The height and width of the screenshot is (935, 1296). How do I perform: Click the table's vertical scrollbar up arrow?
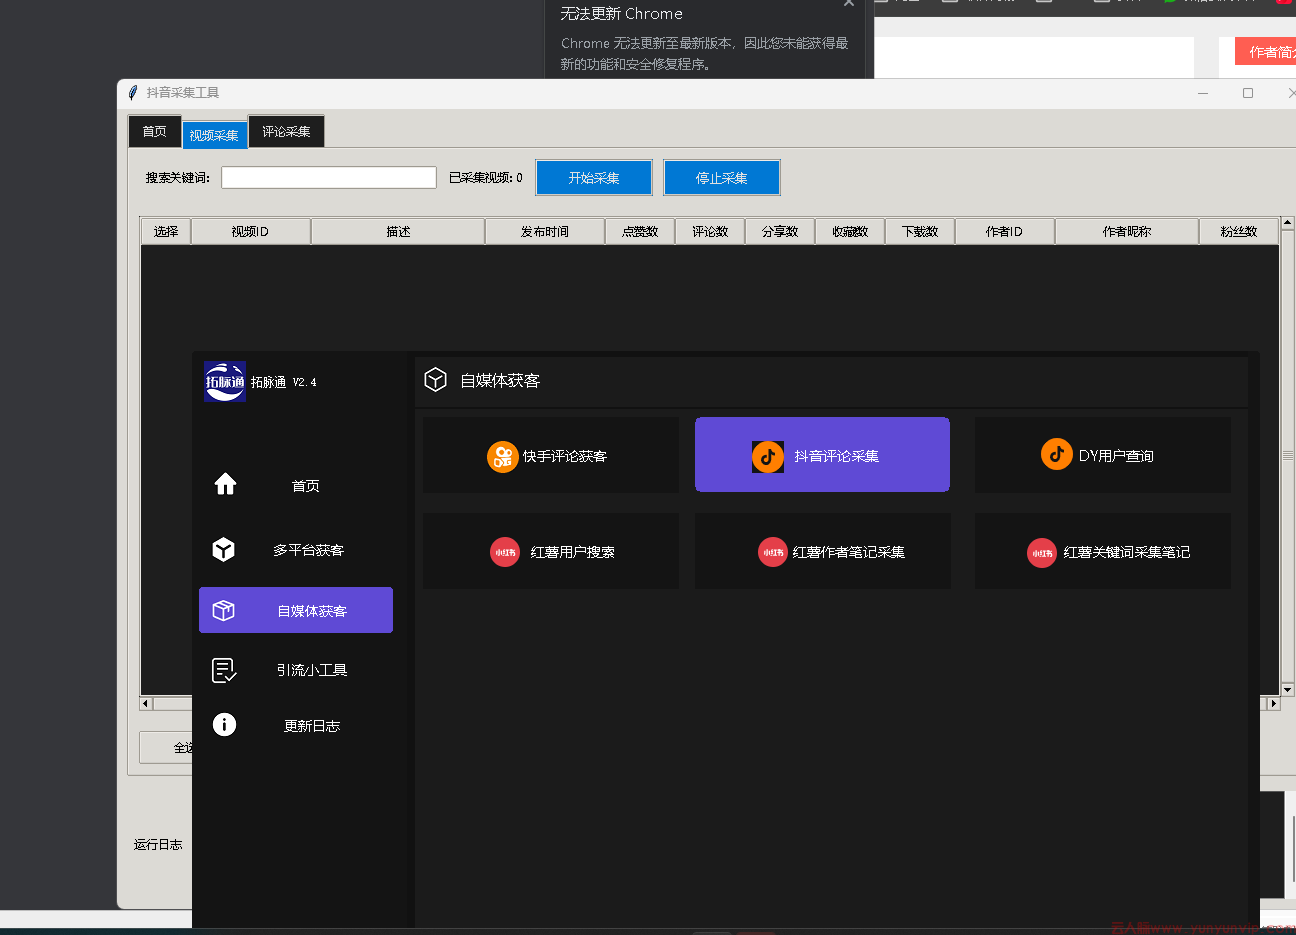1288,223
